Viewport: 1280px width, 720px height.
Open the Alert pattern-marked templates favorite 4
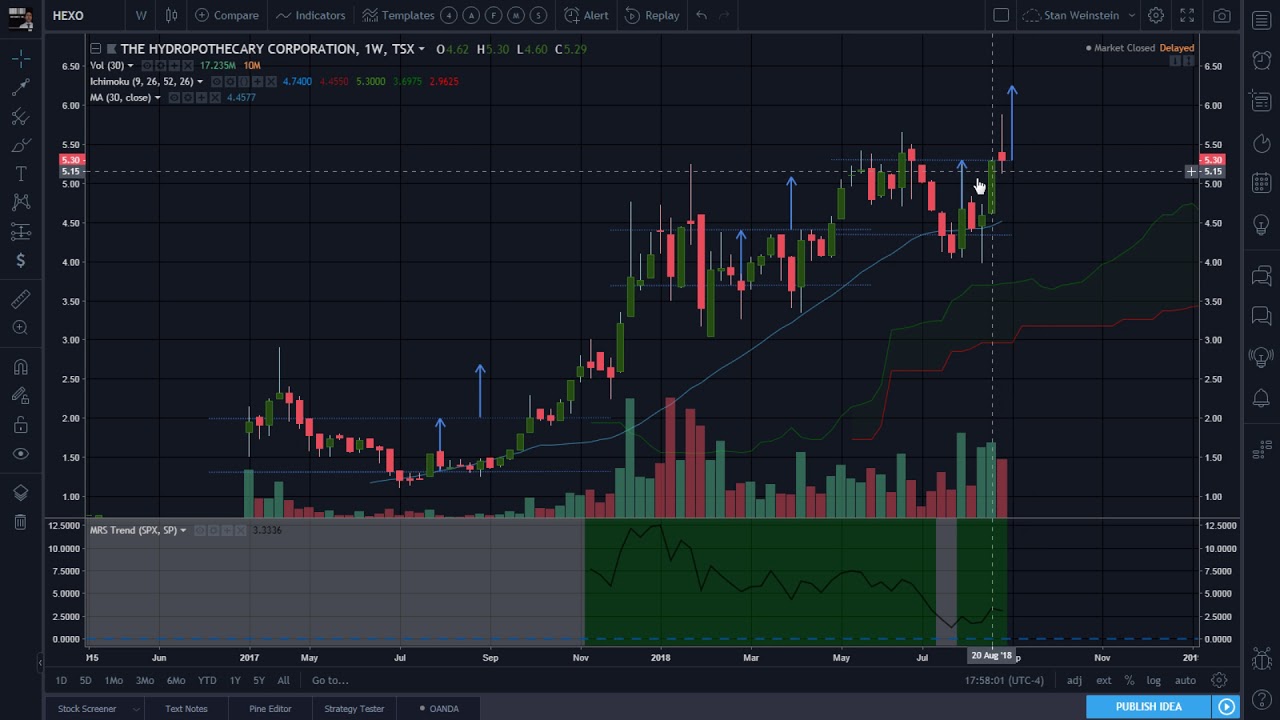[449, 15]
